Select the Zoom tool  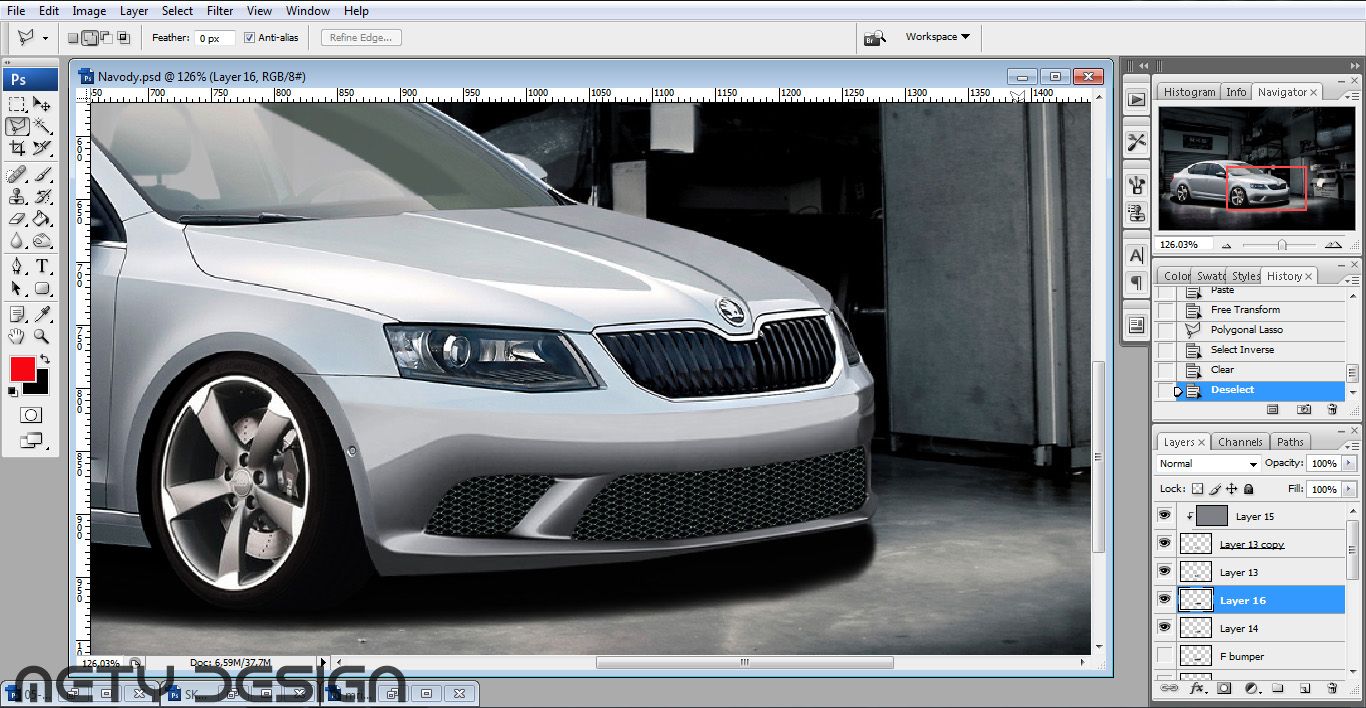pos(42,337)
